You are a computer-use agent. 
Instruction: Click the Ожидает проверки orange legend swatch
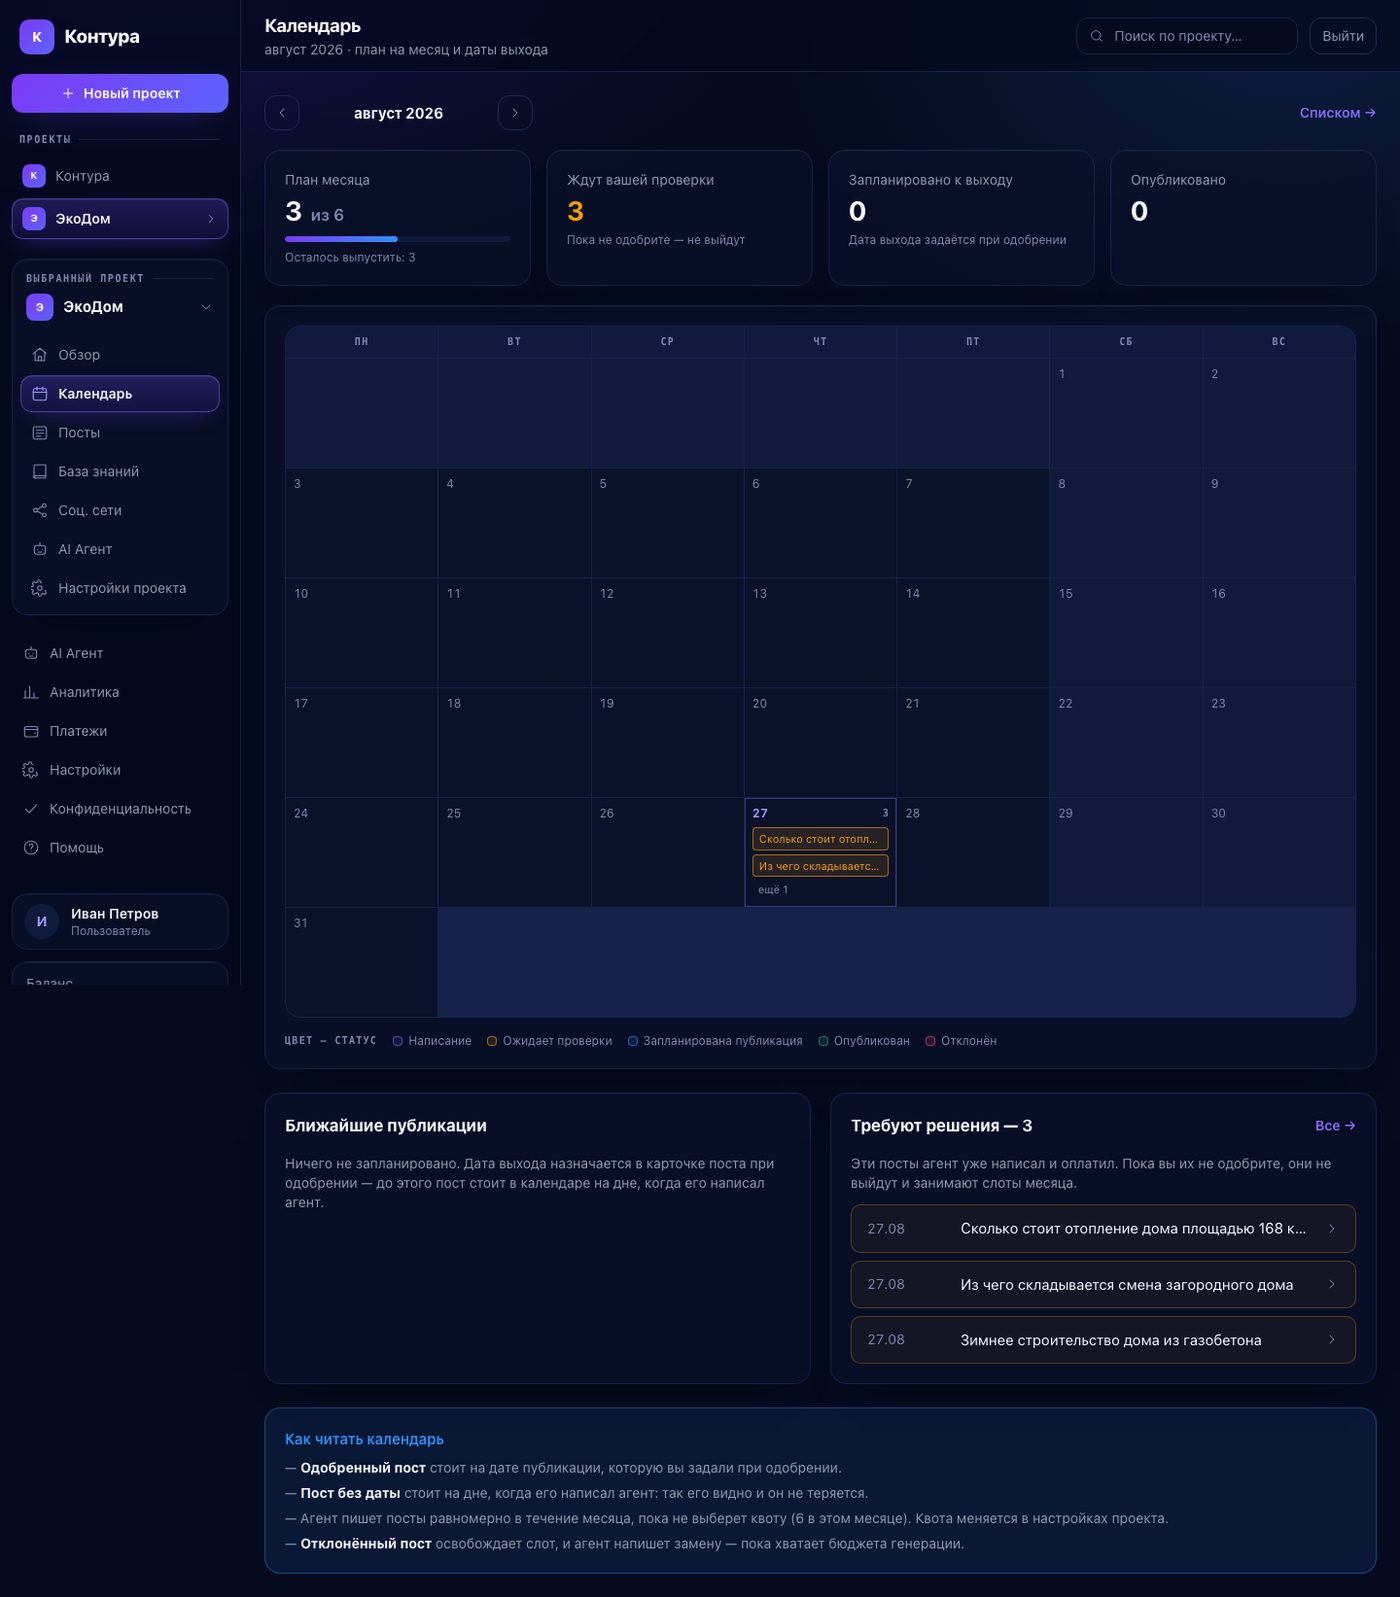(492, 1041)
